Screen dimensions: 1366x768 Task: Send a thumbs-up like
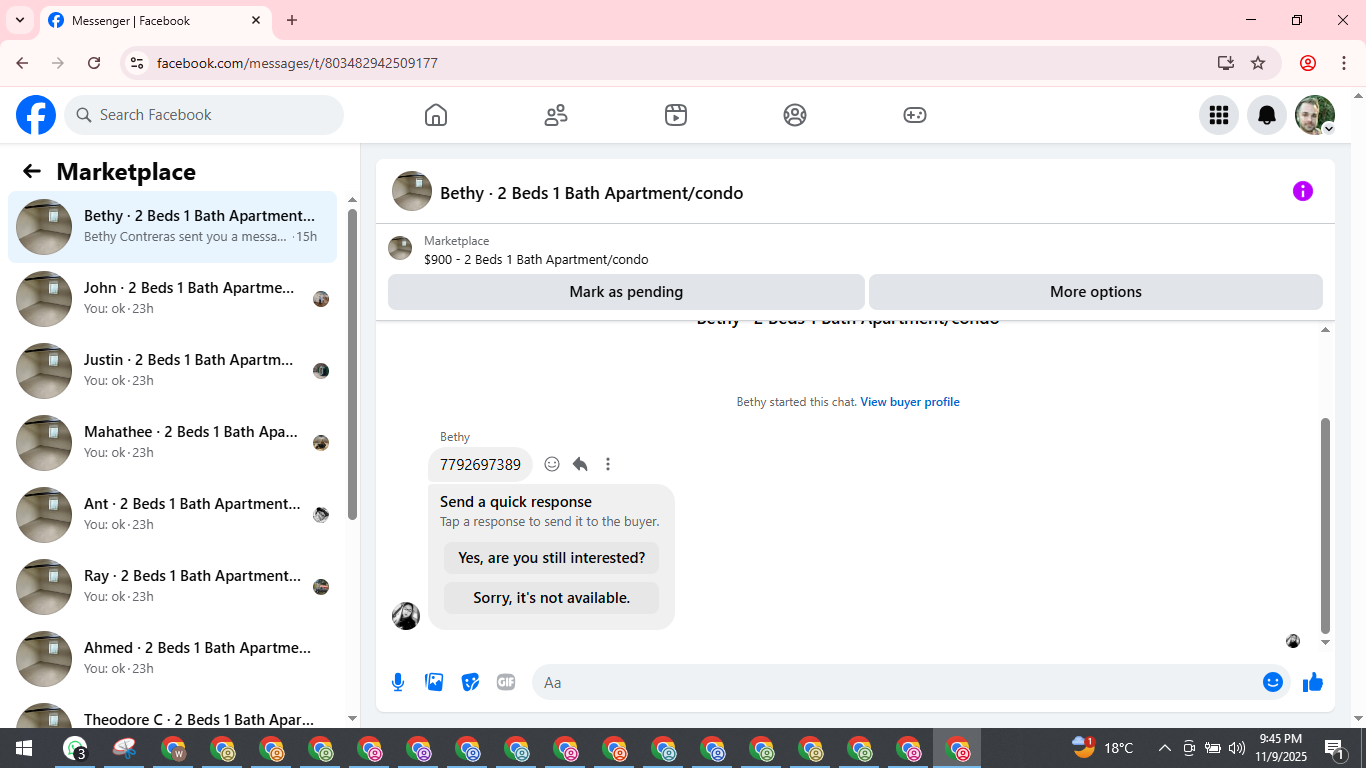[x=1313, y=682]
